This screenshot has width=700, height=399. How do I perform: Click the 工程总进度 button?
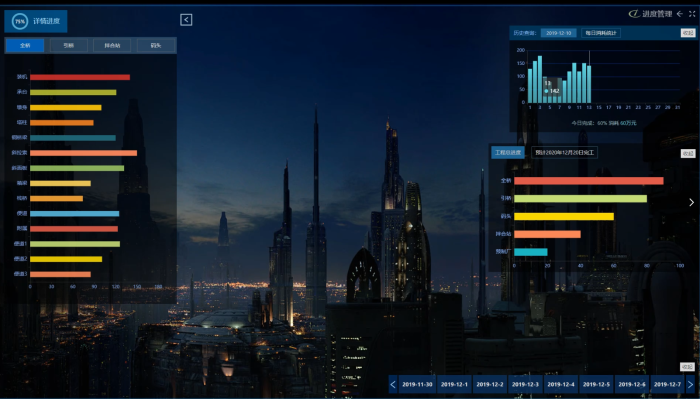coord(508,153)
